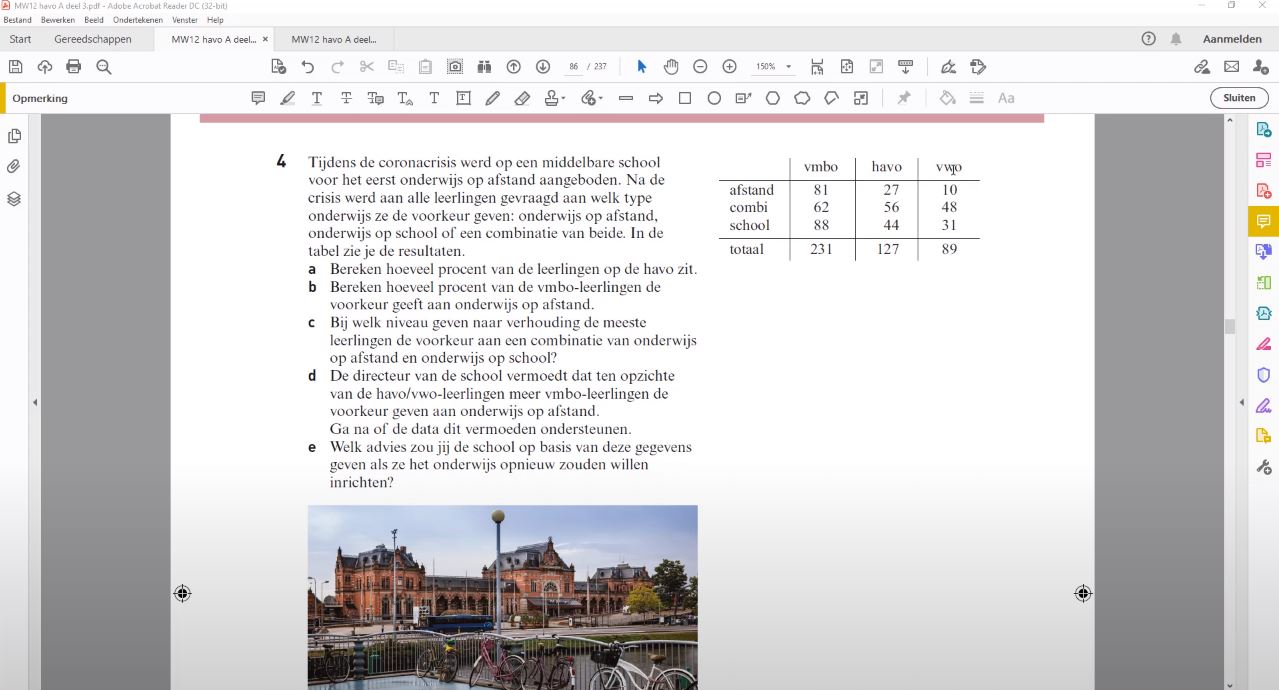This screenshot has width=1279, height=690.
Task: Select the insert text caret tool
Action: 405,98
